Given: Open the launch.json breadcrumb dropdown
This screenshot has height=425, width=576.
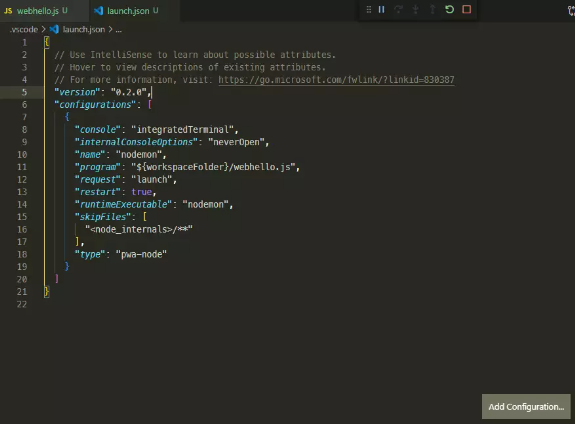Looking at the screenshot, I should click(83, 29).
